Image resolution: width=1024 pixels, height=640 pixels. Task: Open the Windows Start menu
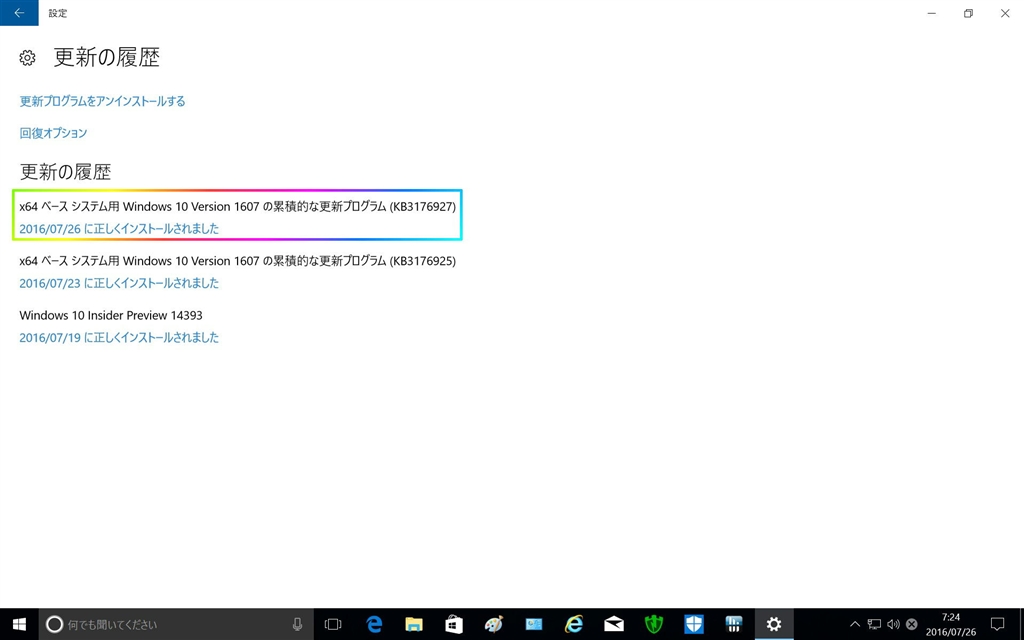(x=19, y=624)
